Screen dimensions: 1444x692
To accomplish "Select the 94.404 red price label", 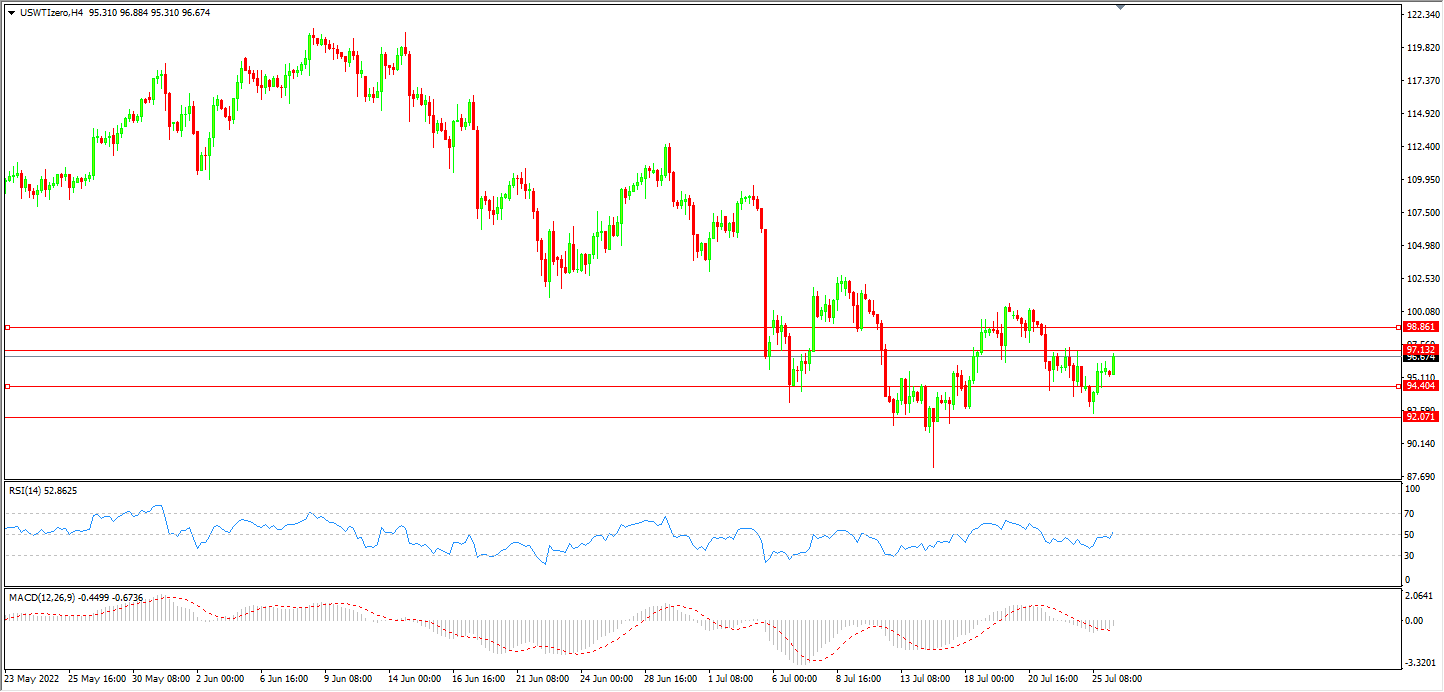I will pos(1421,386).
